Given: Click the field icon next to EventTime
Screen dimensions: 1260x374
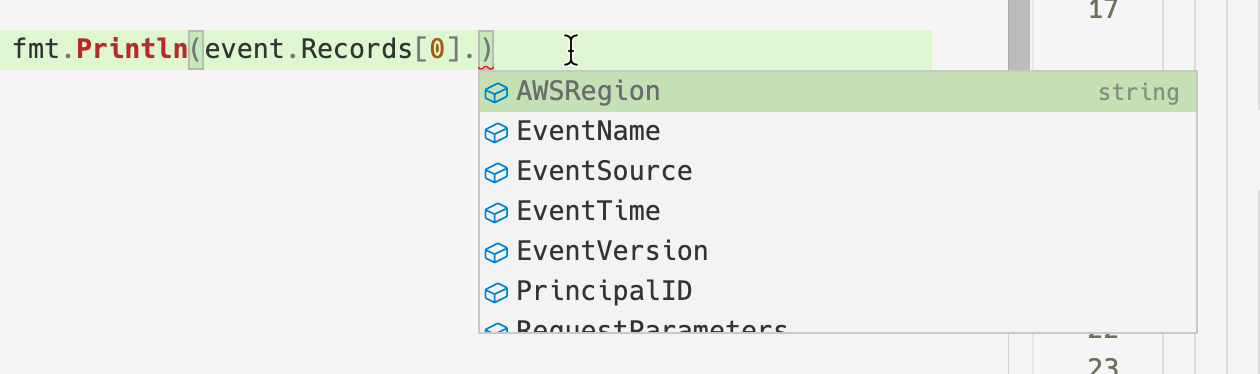Looking at the screenshot, I should 496,213.
